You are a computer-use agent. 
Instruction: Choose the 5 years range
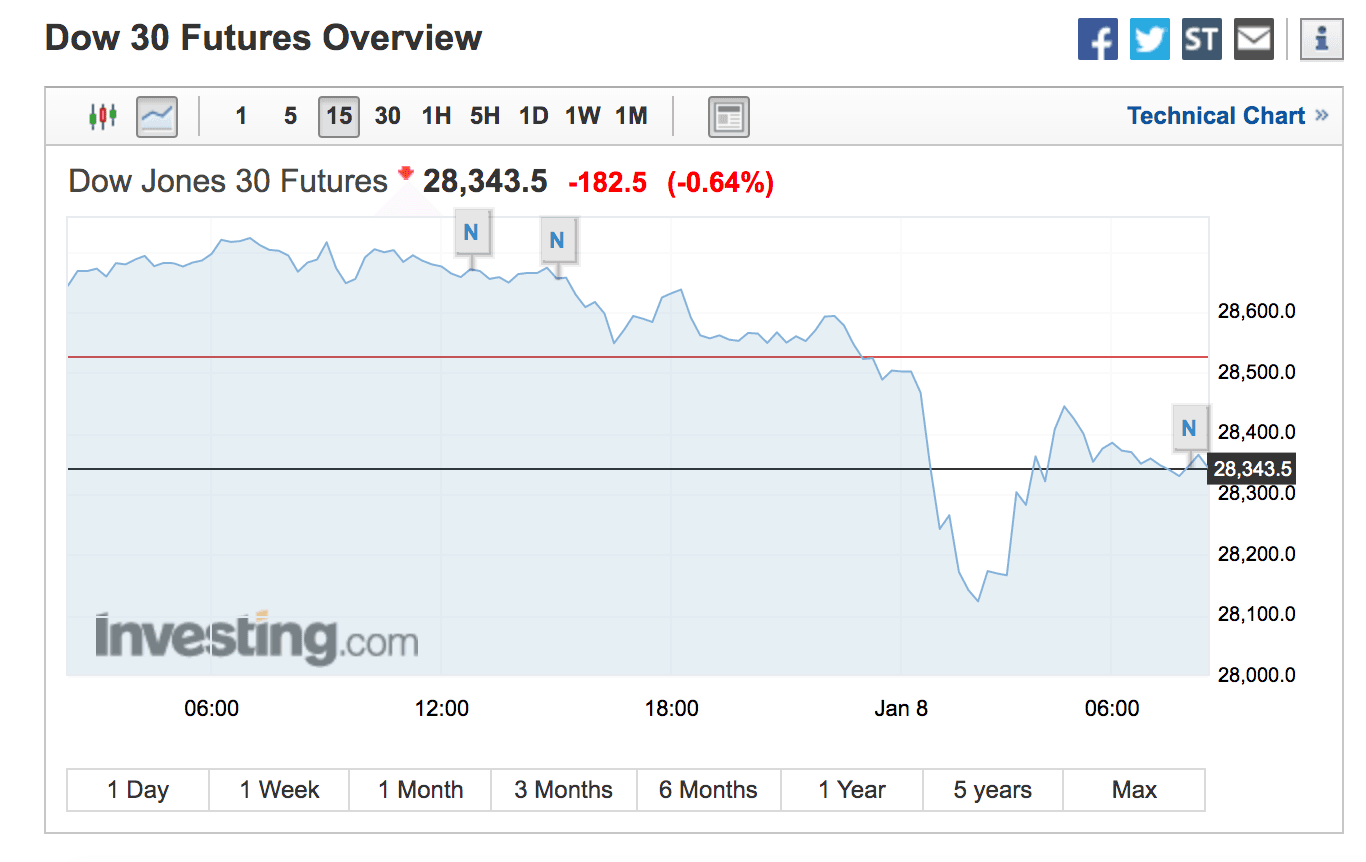992,790
